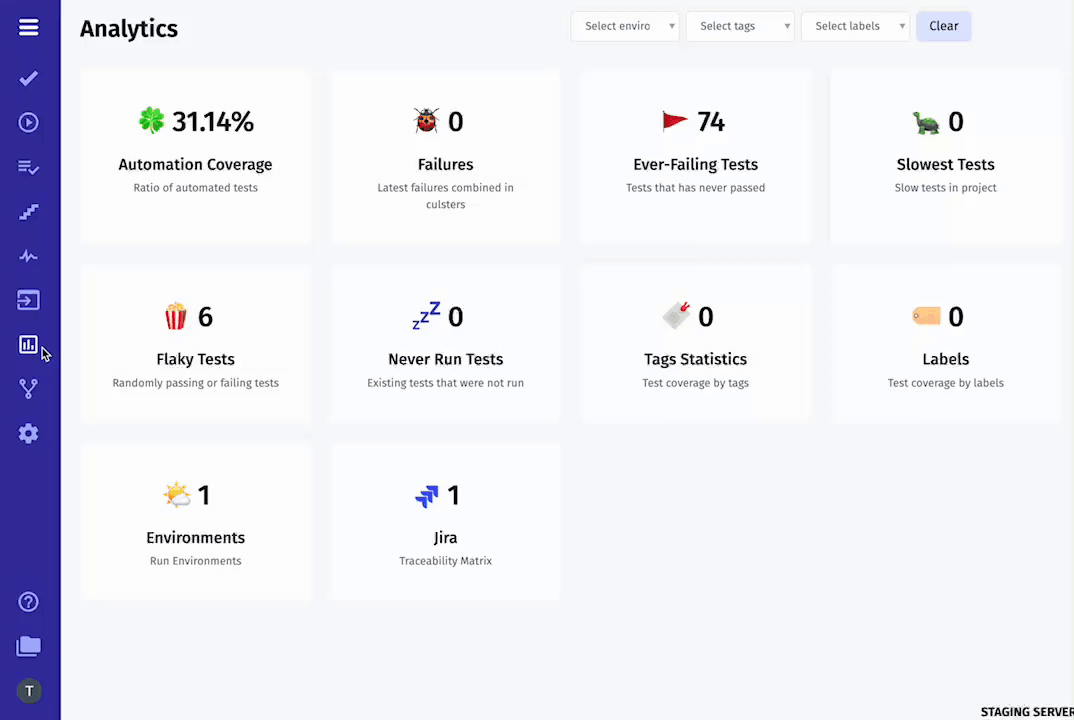This screenshot has width=1074, height=720.
Task: Click the checkmark Tests icon in the sidebar
Action: click(28, 79)
